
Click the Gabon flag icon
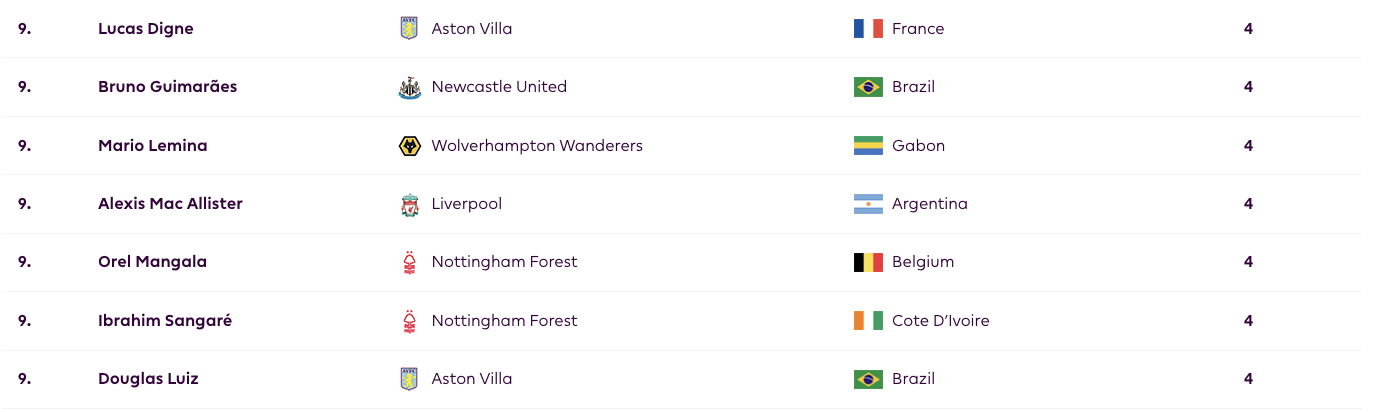pyautogui.click(x=868, y=146)
